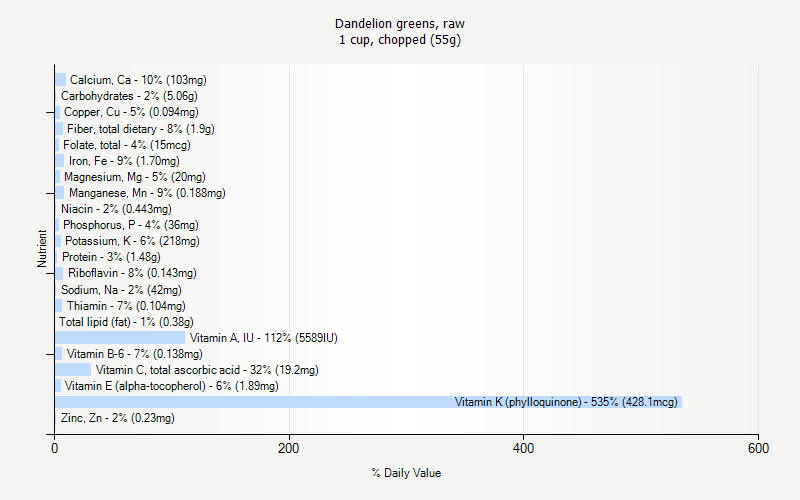Select the '1 cup, chopped (55g)' subtitle

400,40
